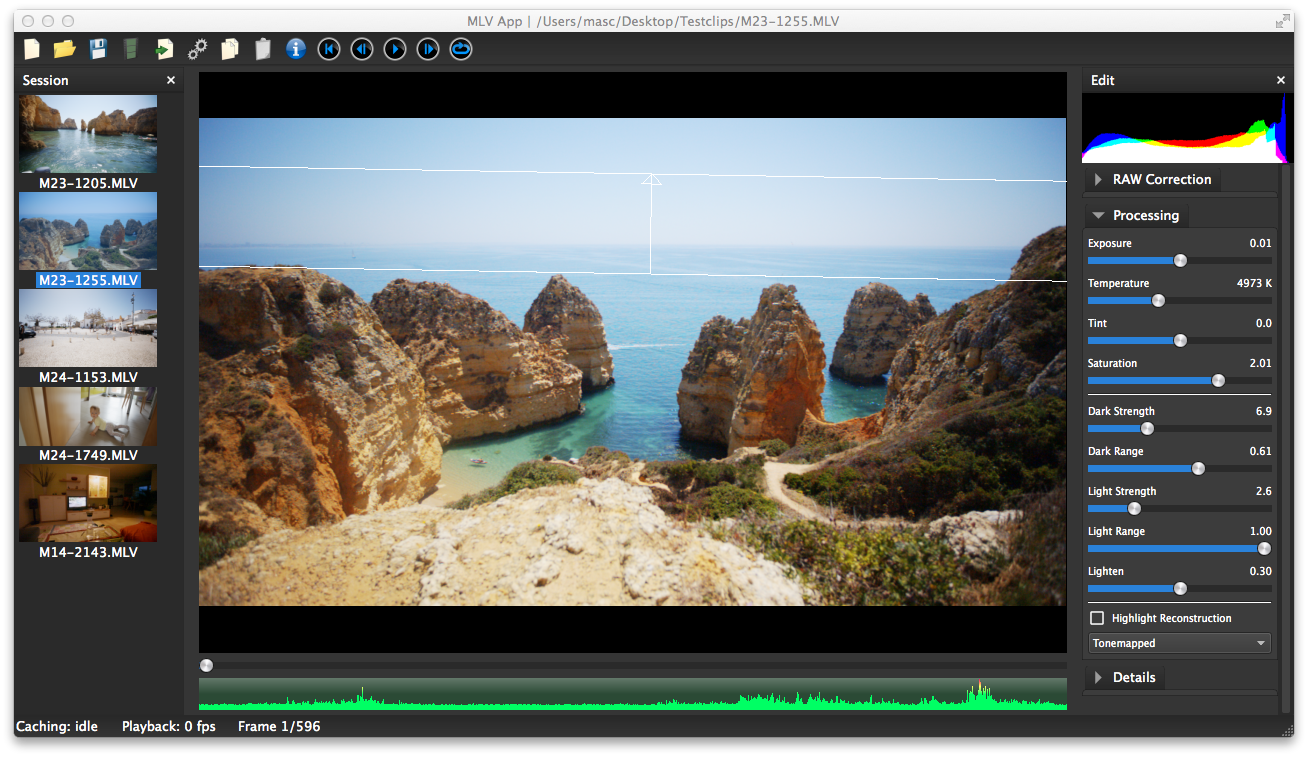Viewport: 1308px width, 757px height.
Task: Click the Dark Range slider handle
Action: coord(1198,468)
